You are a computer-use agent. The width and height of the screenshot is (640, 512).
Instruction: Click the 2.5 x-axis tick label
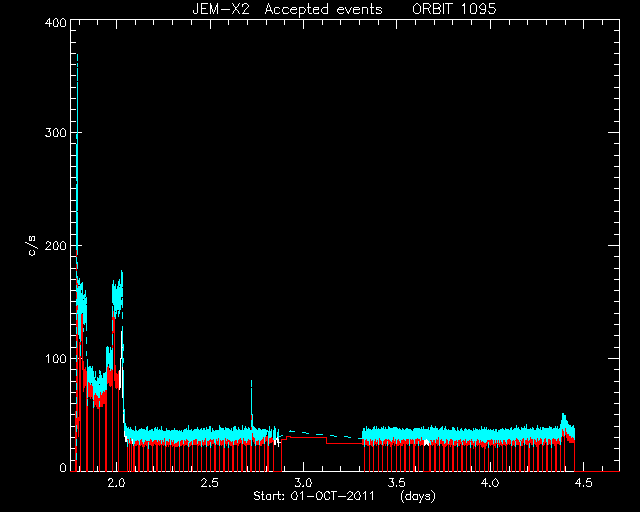210,483
